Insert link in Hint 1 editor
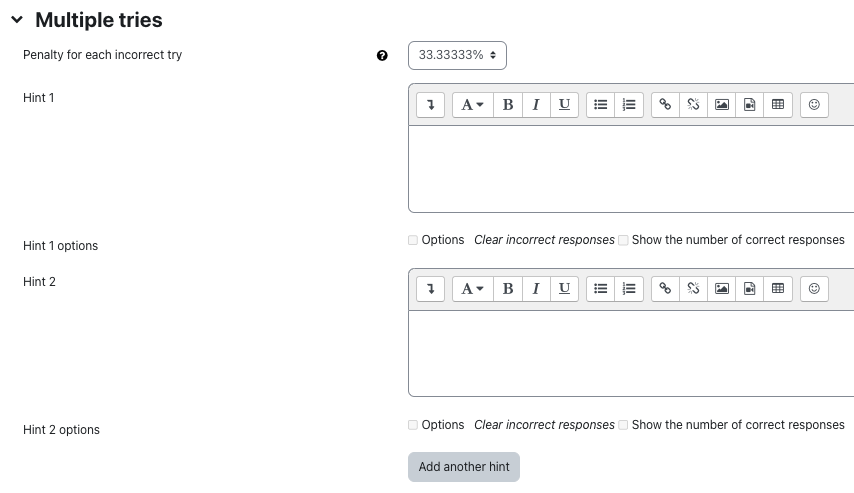 coord(665,105)
